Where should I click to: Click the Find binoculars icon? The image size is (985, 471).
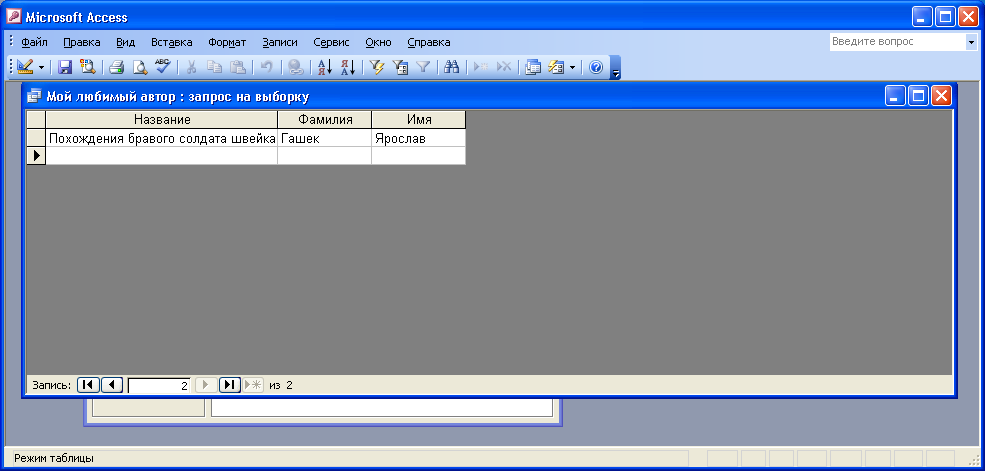452,67
